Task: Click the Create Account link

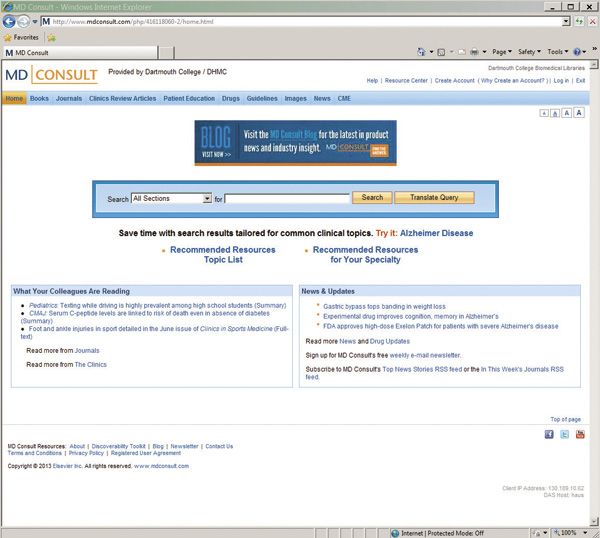Action: click(455, 80)
